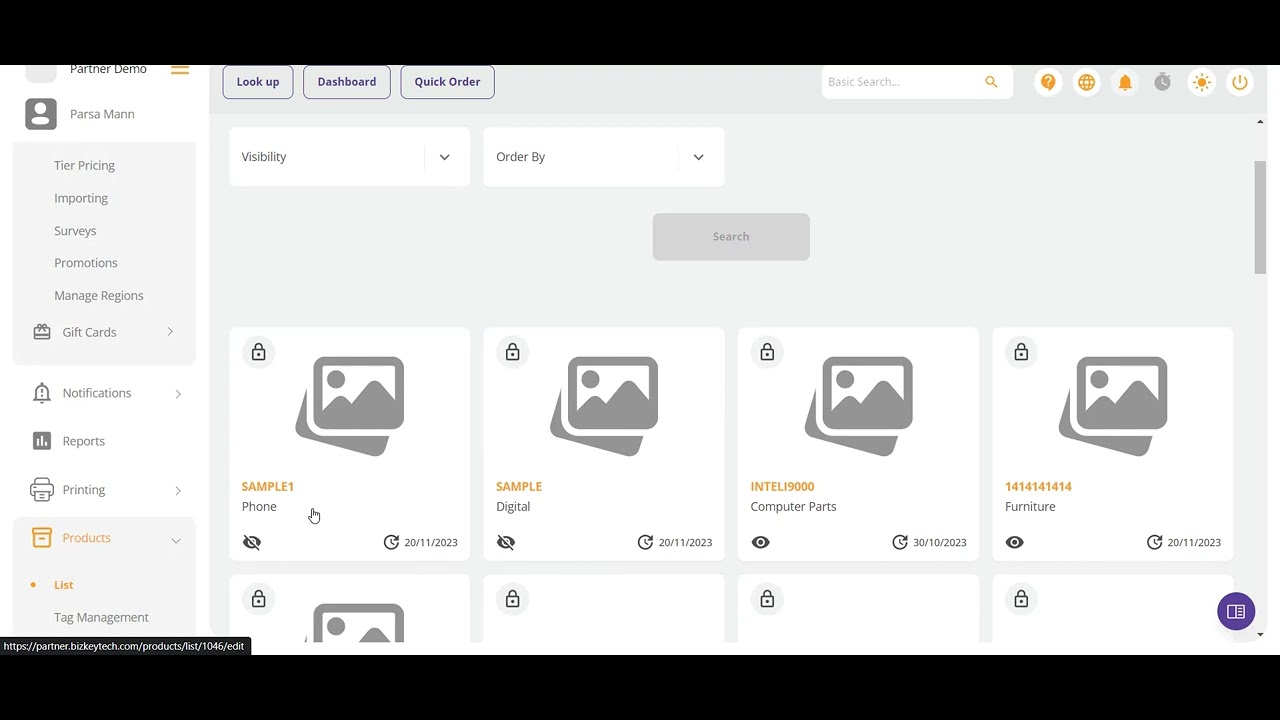Toggle visibility eye on SAMPLE Digital card
1280x720 pixels.
[506, 542]
